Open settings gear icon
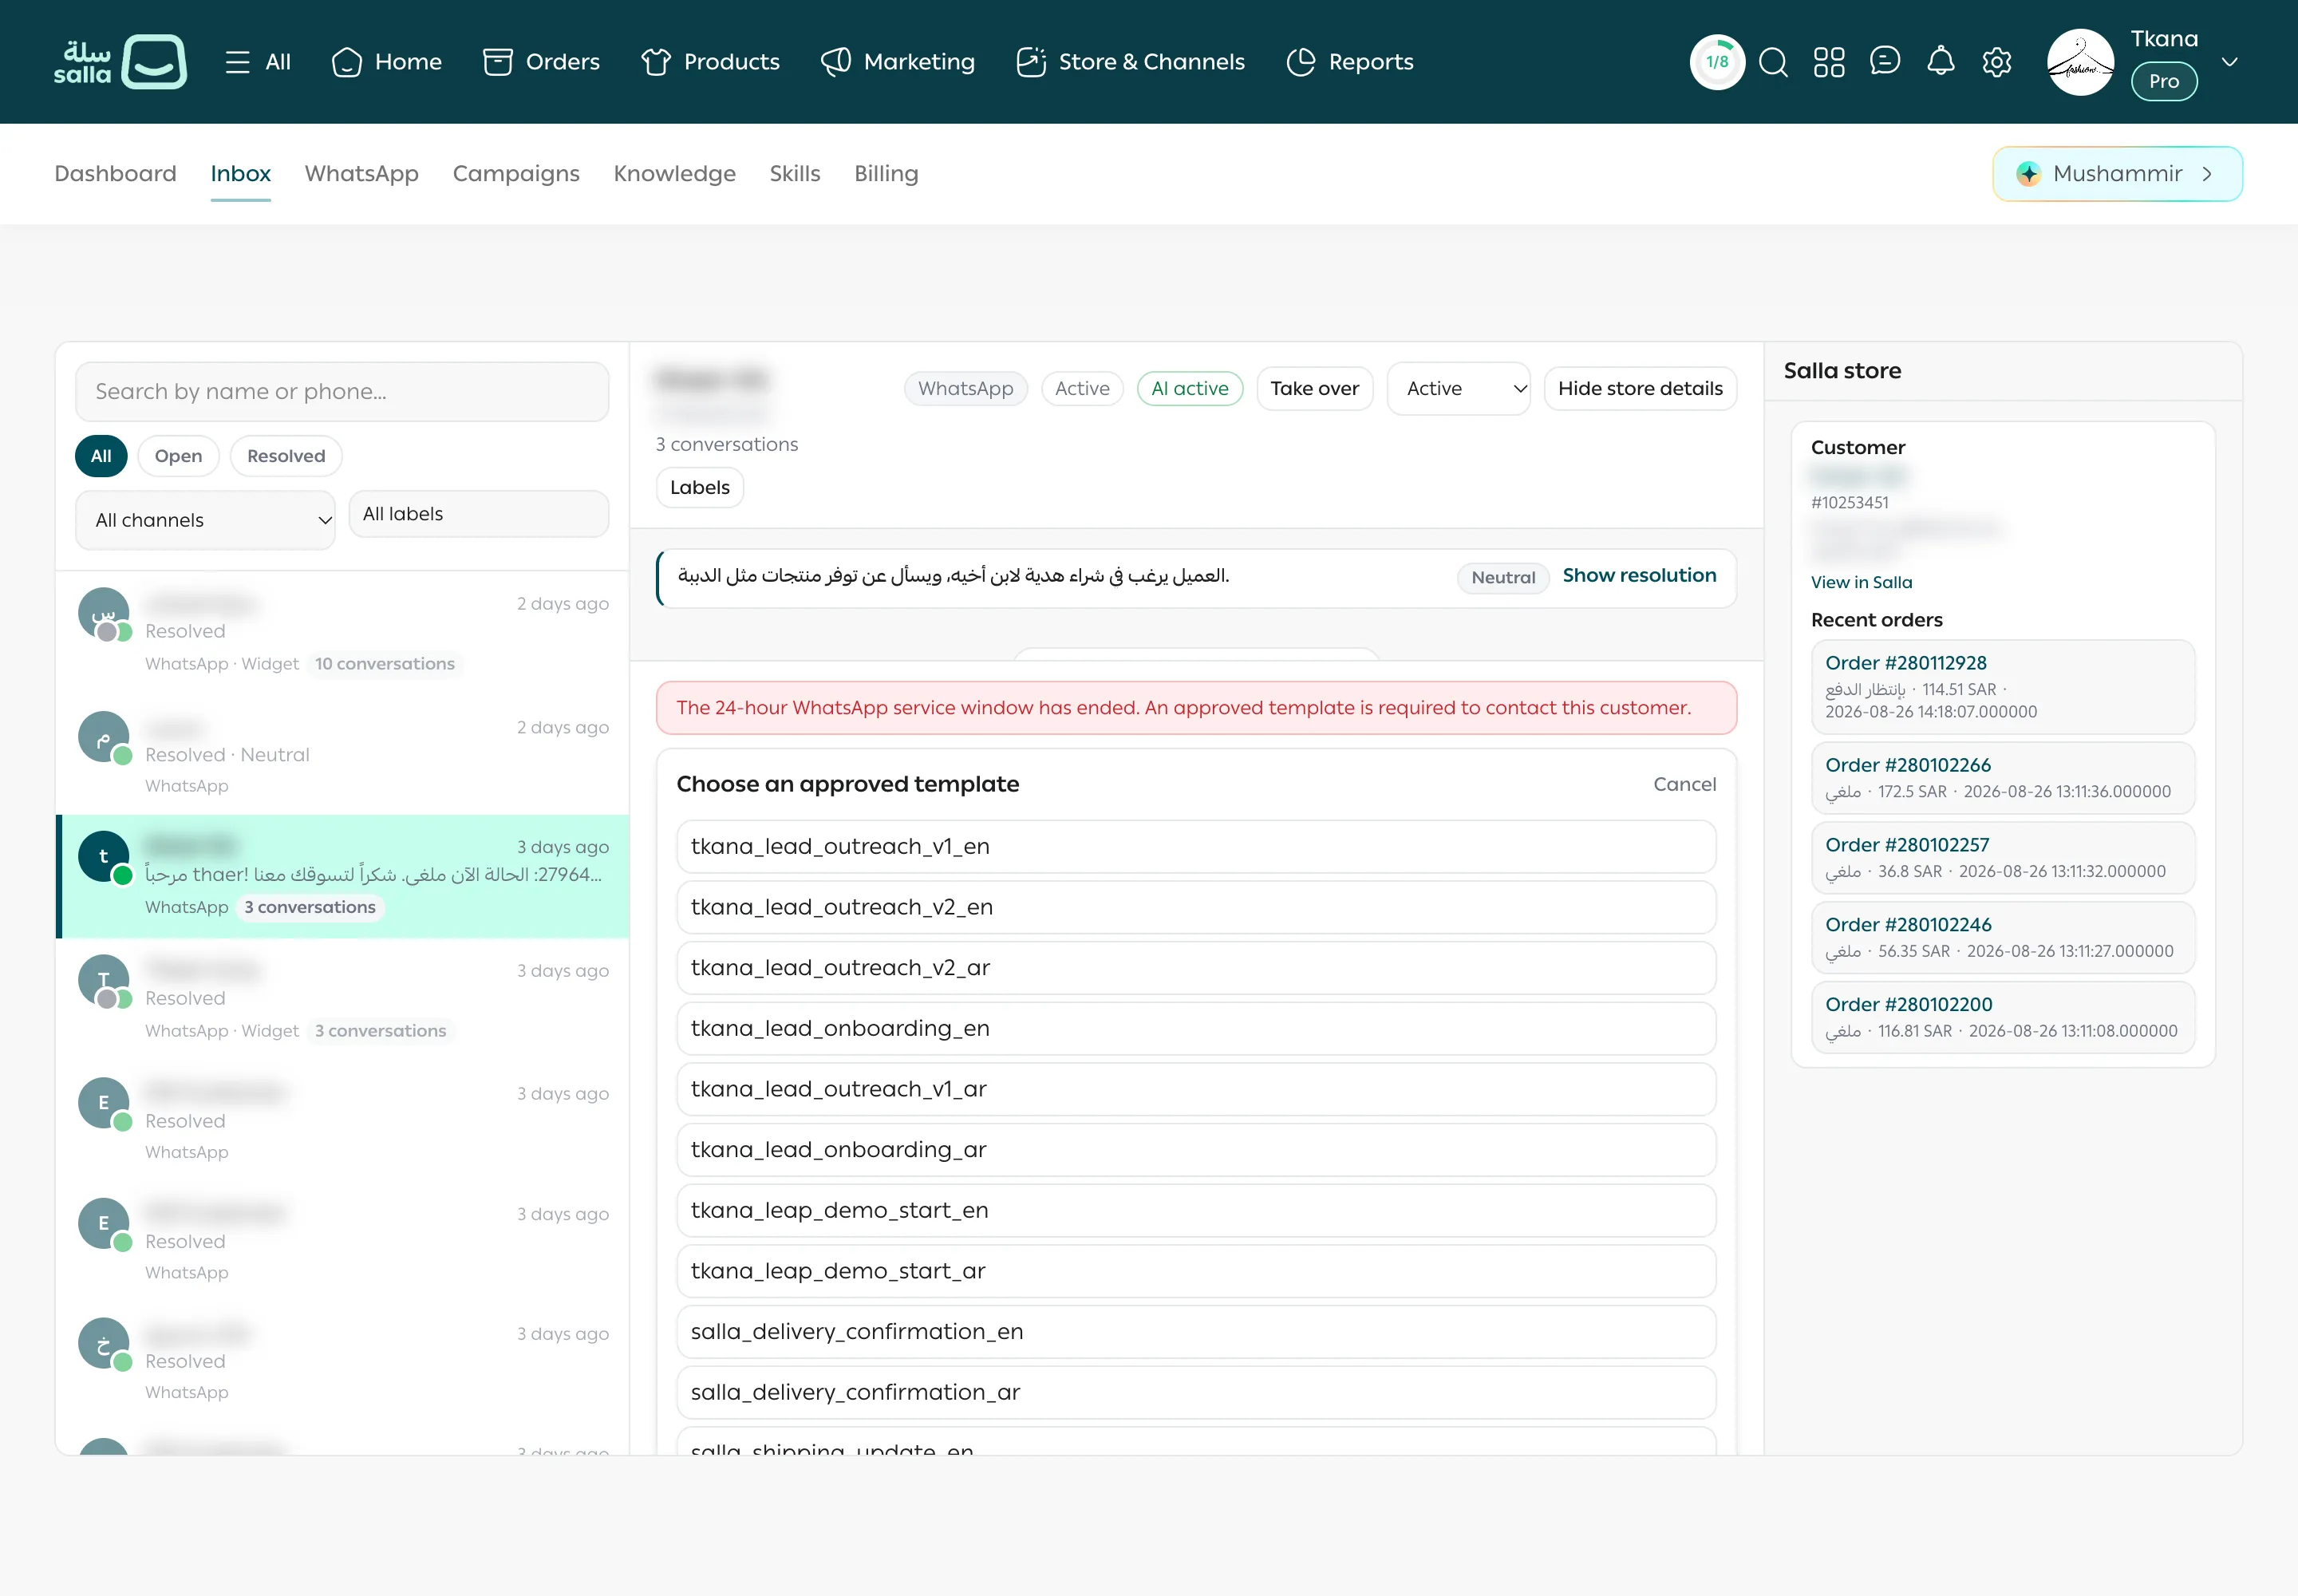The width and height of the screenshot is (2298, 1596). [x=1997, y=62]
